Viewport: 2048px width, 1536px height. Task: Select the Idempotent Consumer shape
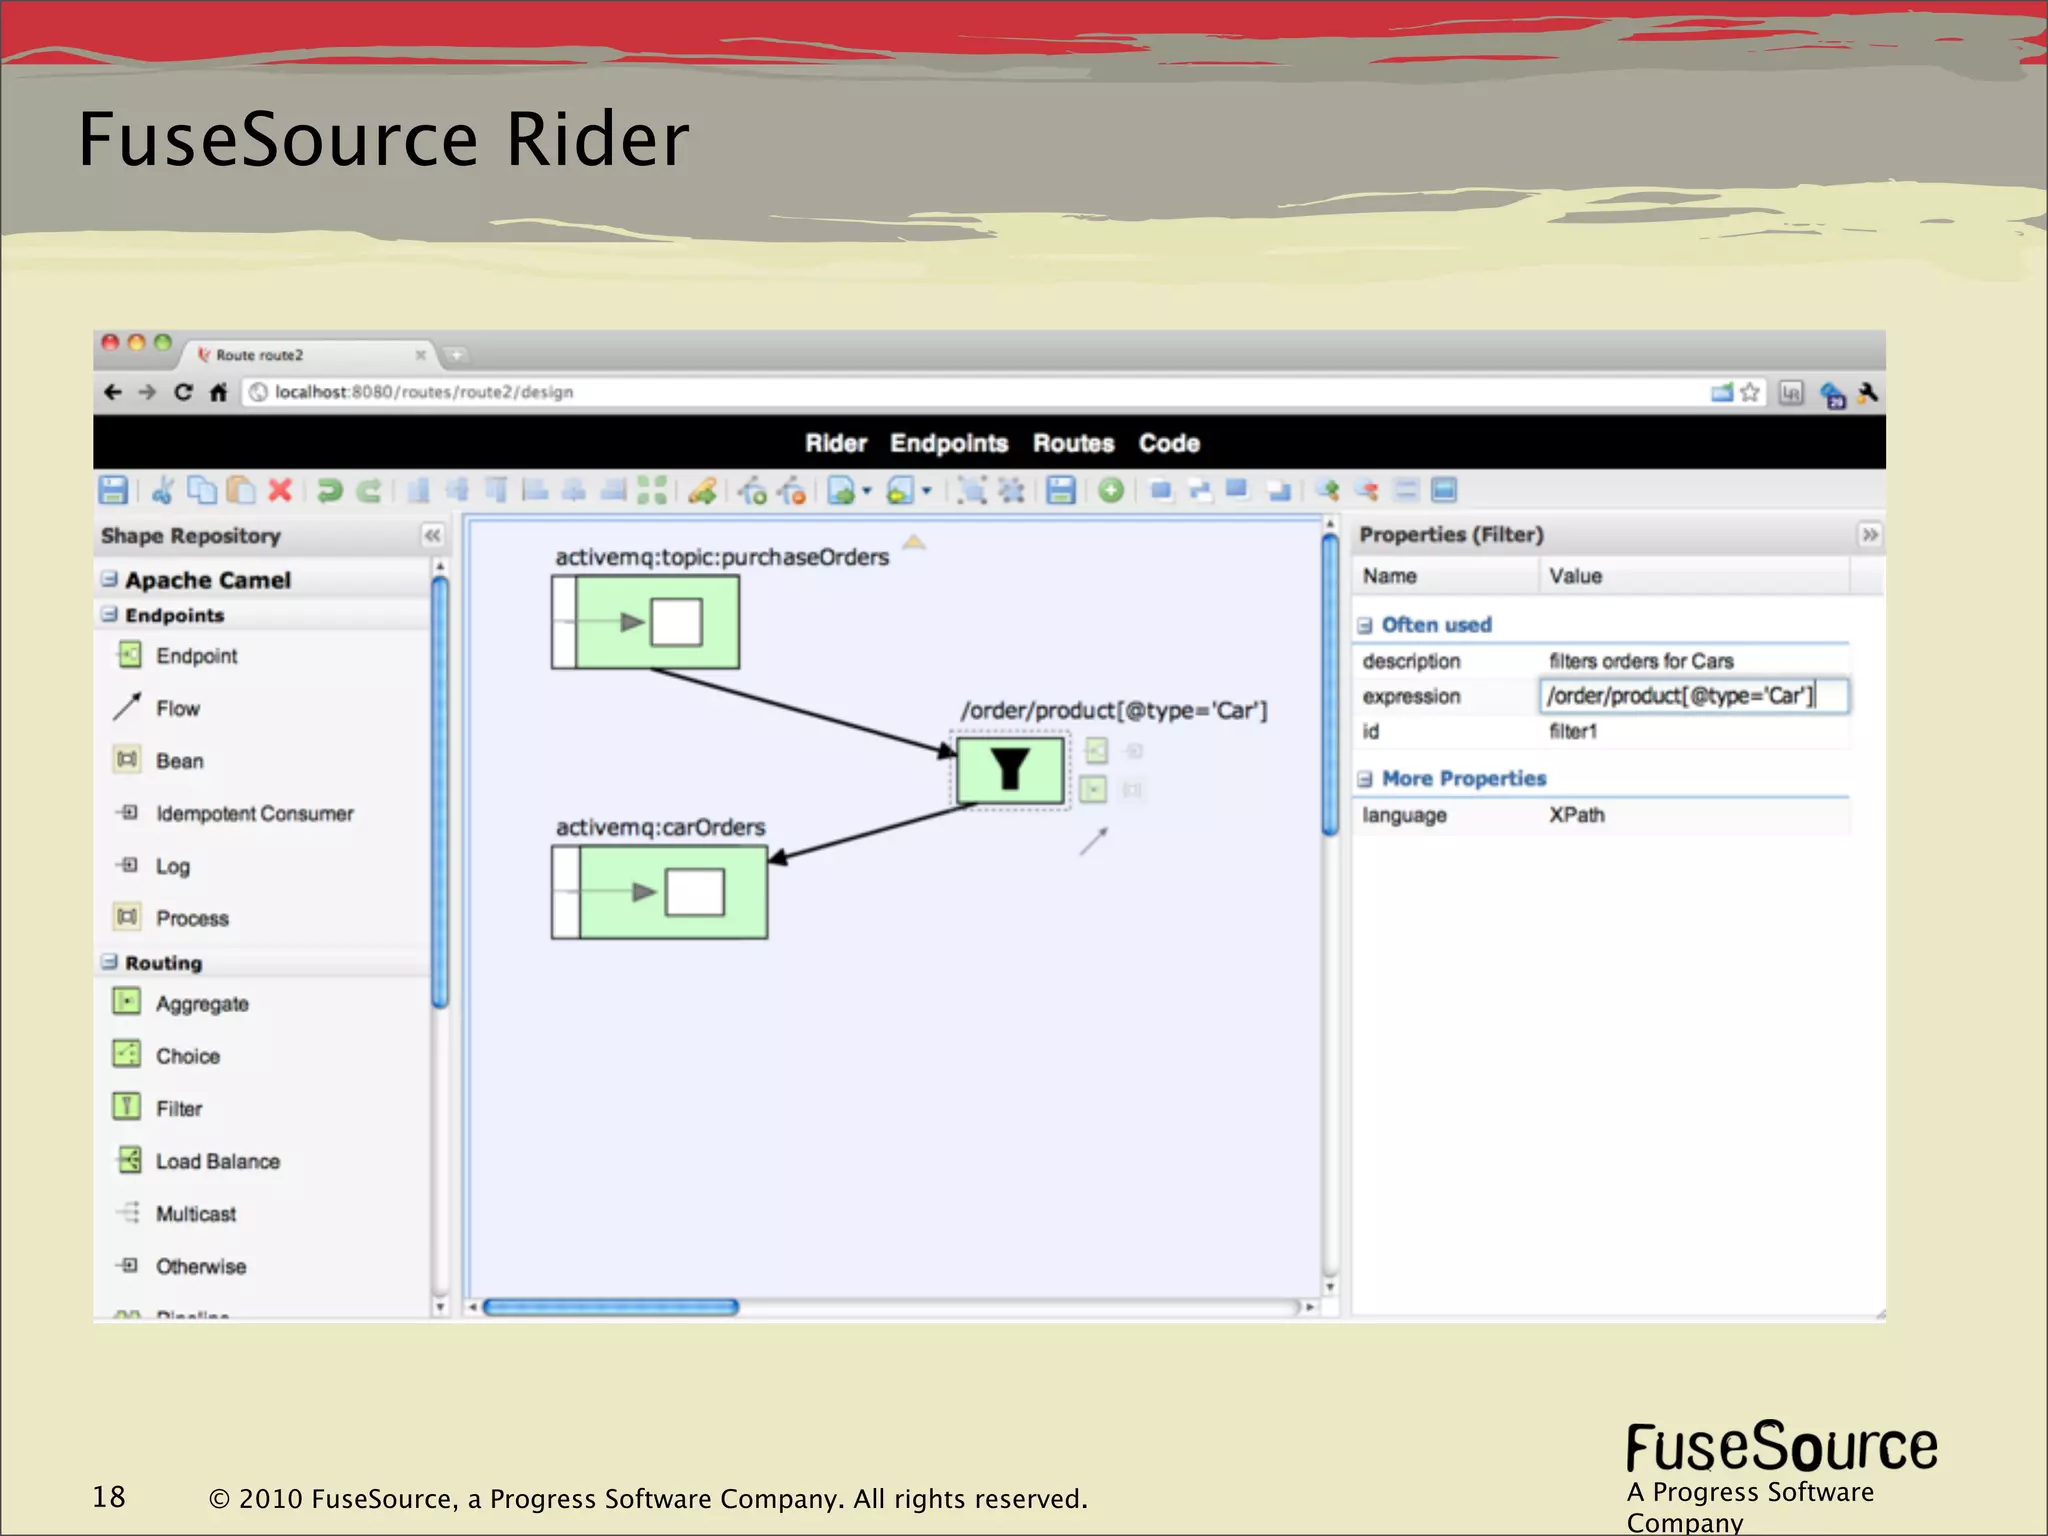254,813
